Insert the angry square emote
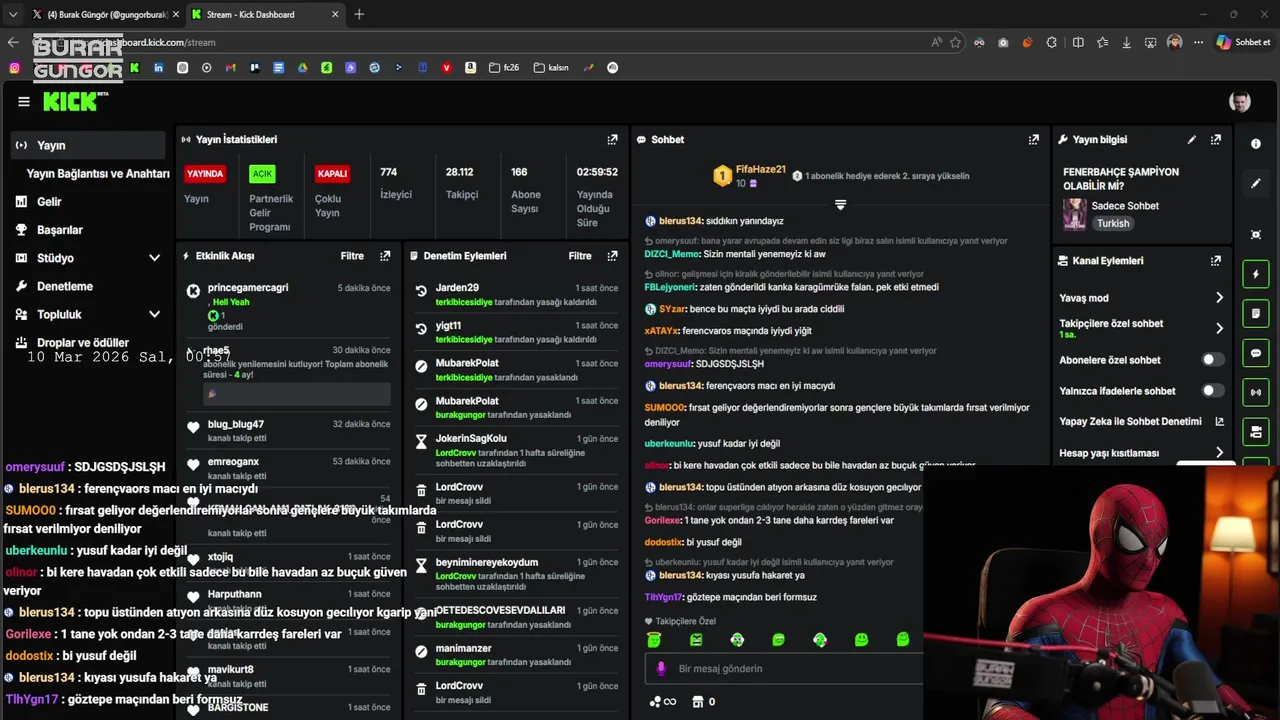 tap(696, 640)
